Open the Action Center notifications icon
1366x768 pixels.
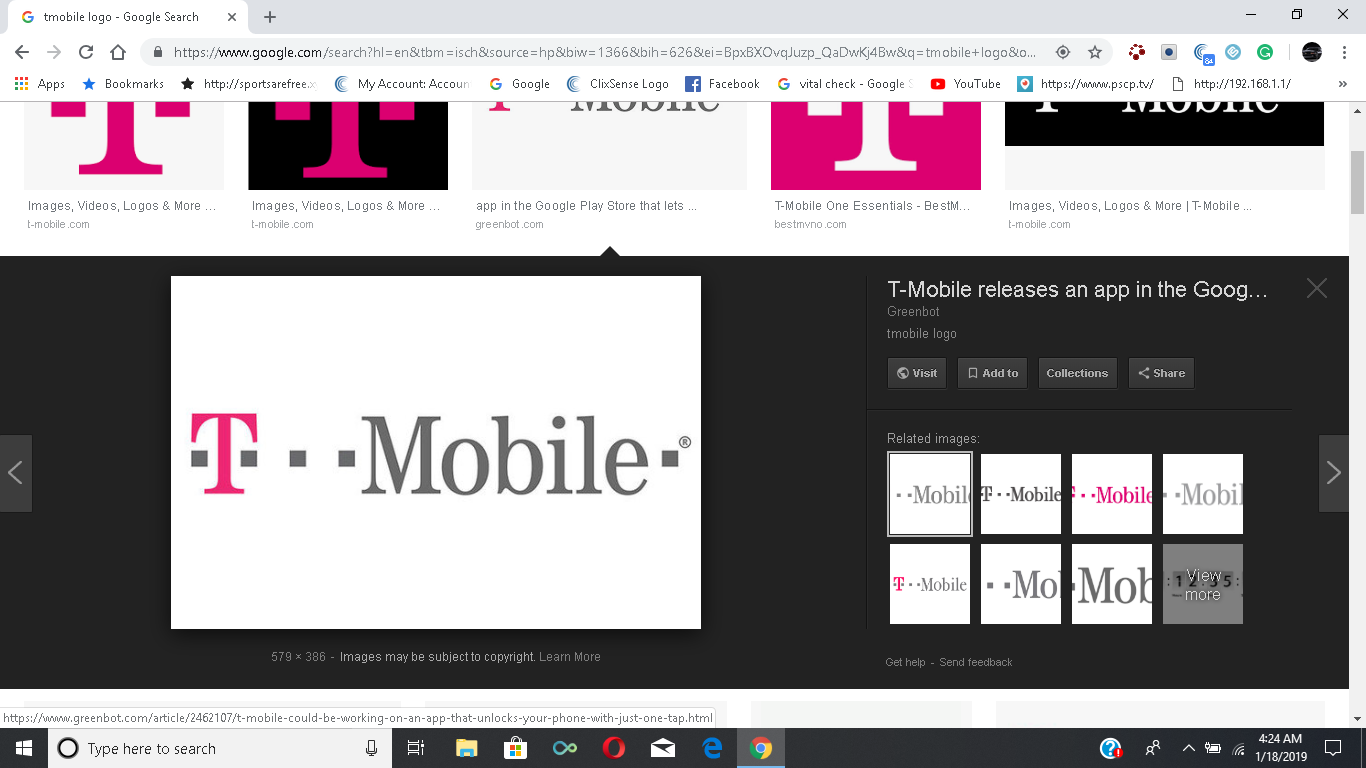click(1333, 748)
